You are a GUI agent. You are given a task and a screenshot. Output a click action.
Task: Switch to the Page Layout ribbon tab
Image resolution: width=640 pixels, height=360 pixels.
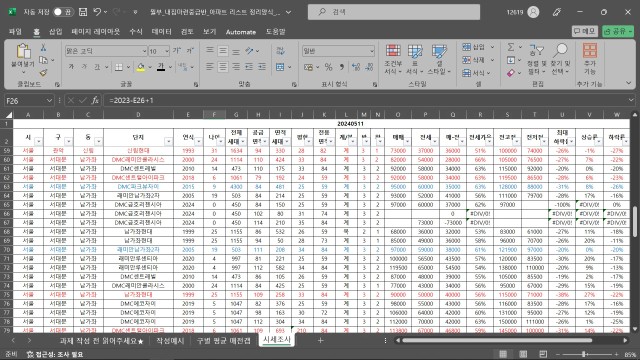[96, 31]
